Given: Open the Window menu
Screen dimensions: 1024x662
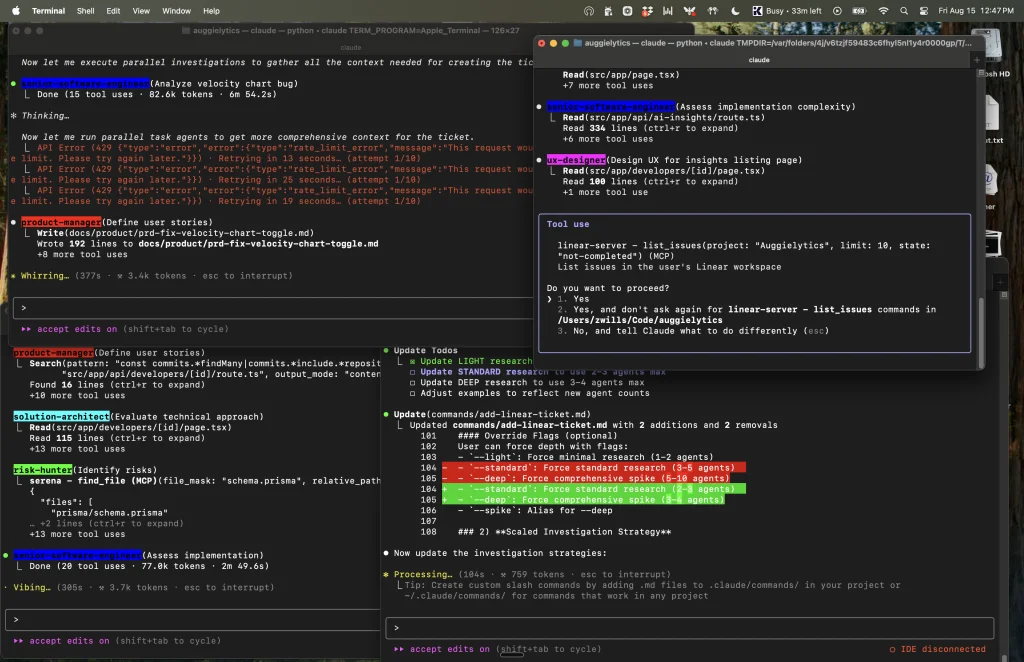Looking at the screenshot, I should click(x=176, y=11).
